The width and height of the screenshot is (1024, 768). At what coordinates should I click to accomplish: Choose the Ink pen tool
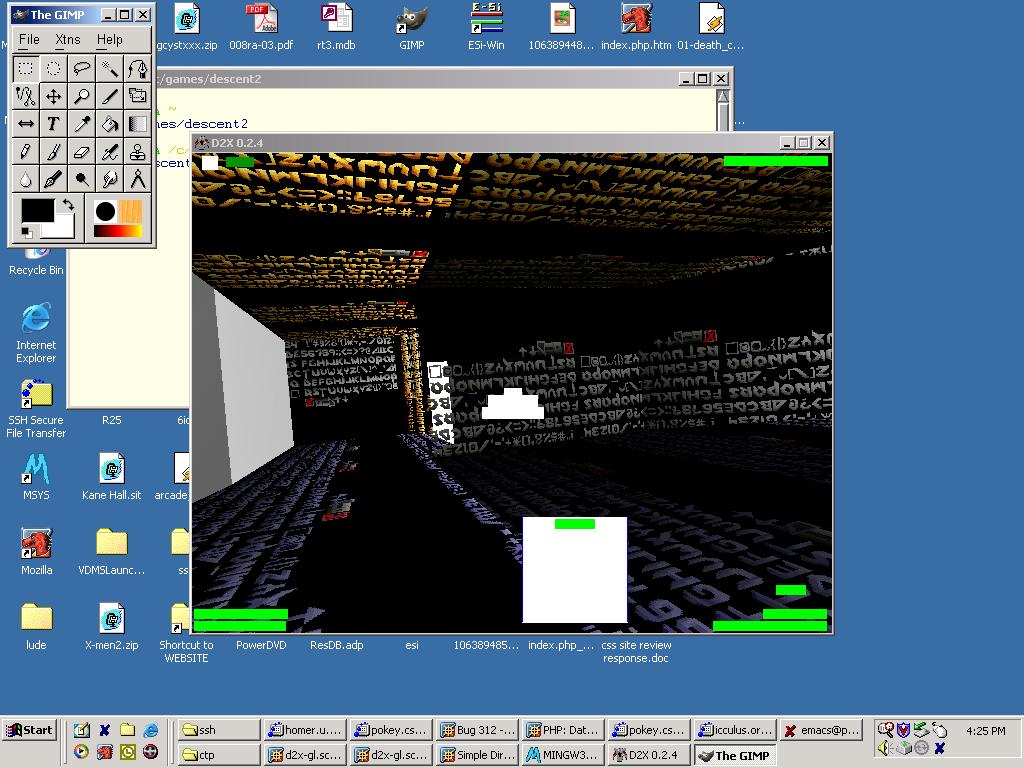click(x=54, y=179)
